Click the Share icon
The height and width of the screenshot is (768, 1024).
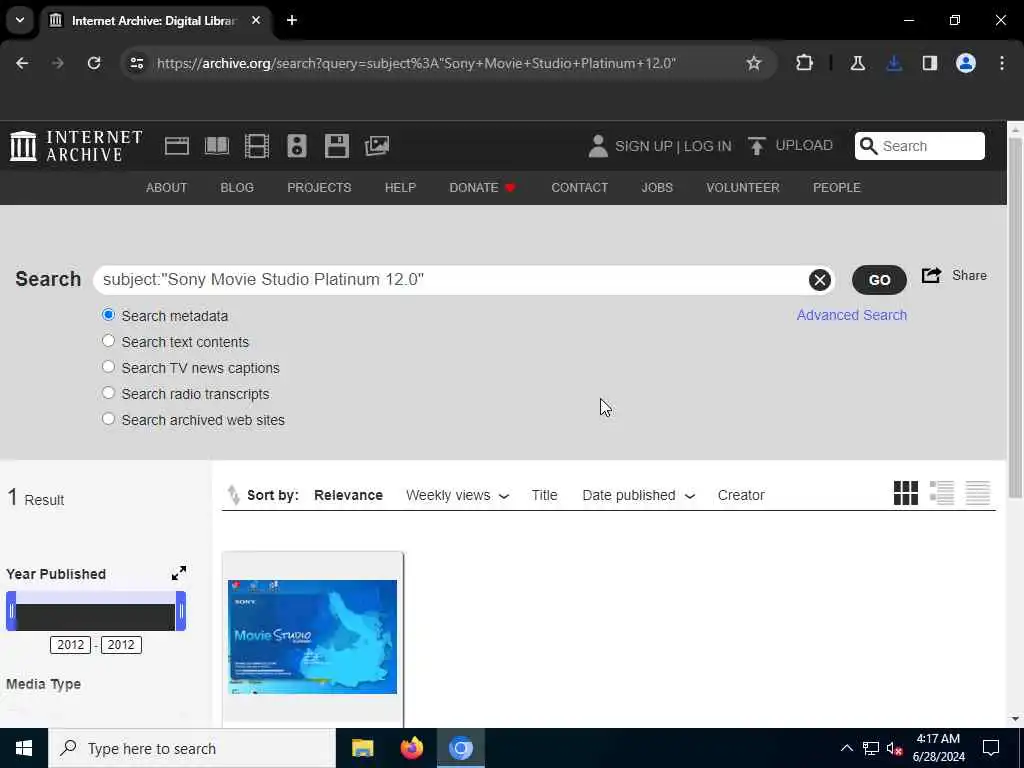click(x=931, y=275)
